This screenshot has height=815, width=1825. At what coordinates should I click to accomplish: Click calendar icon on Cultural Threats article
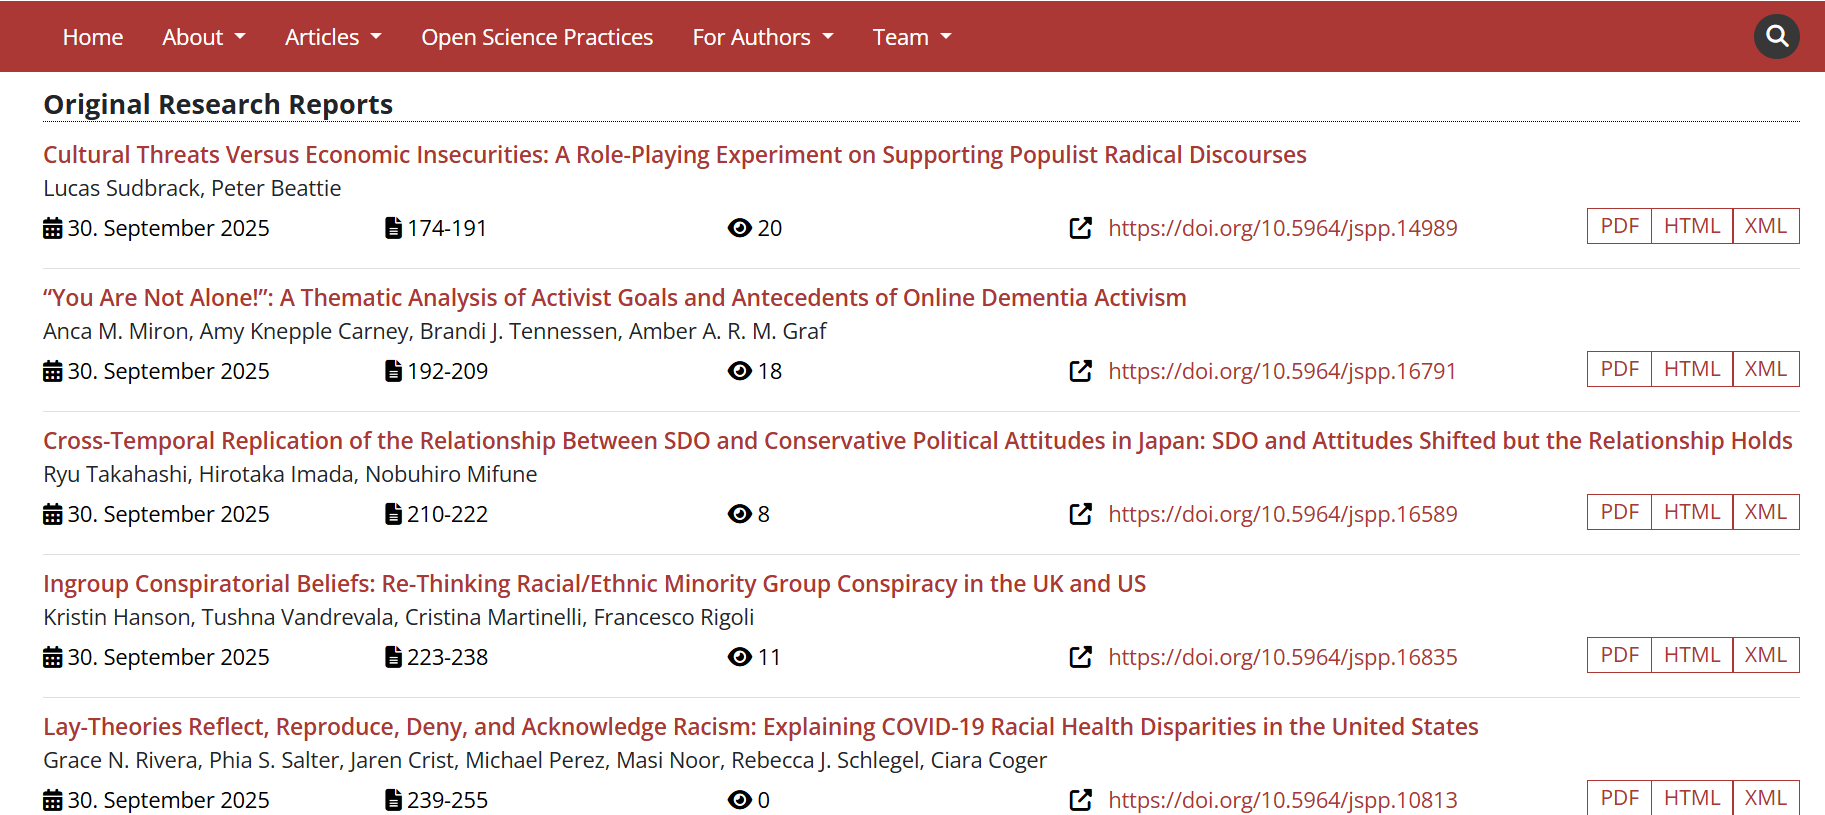53,229
